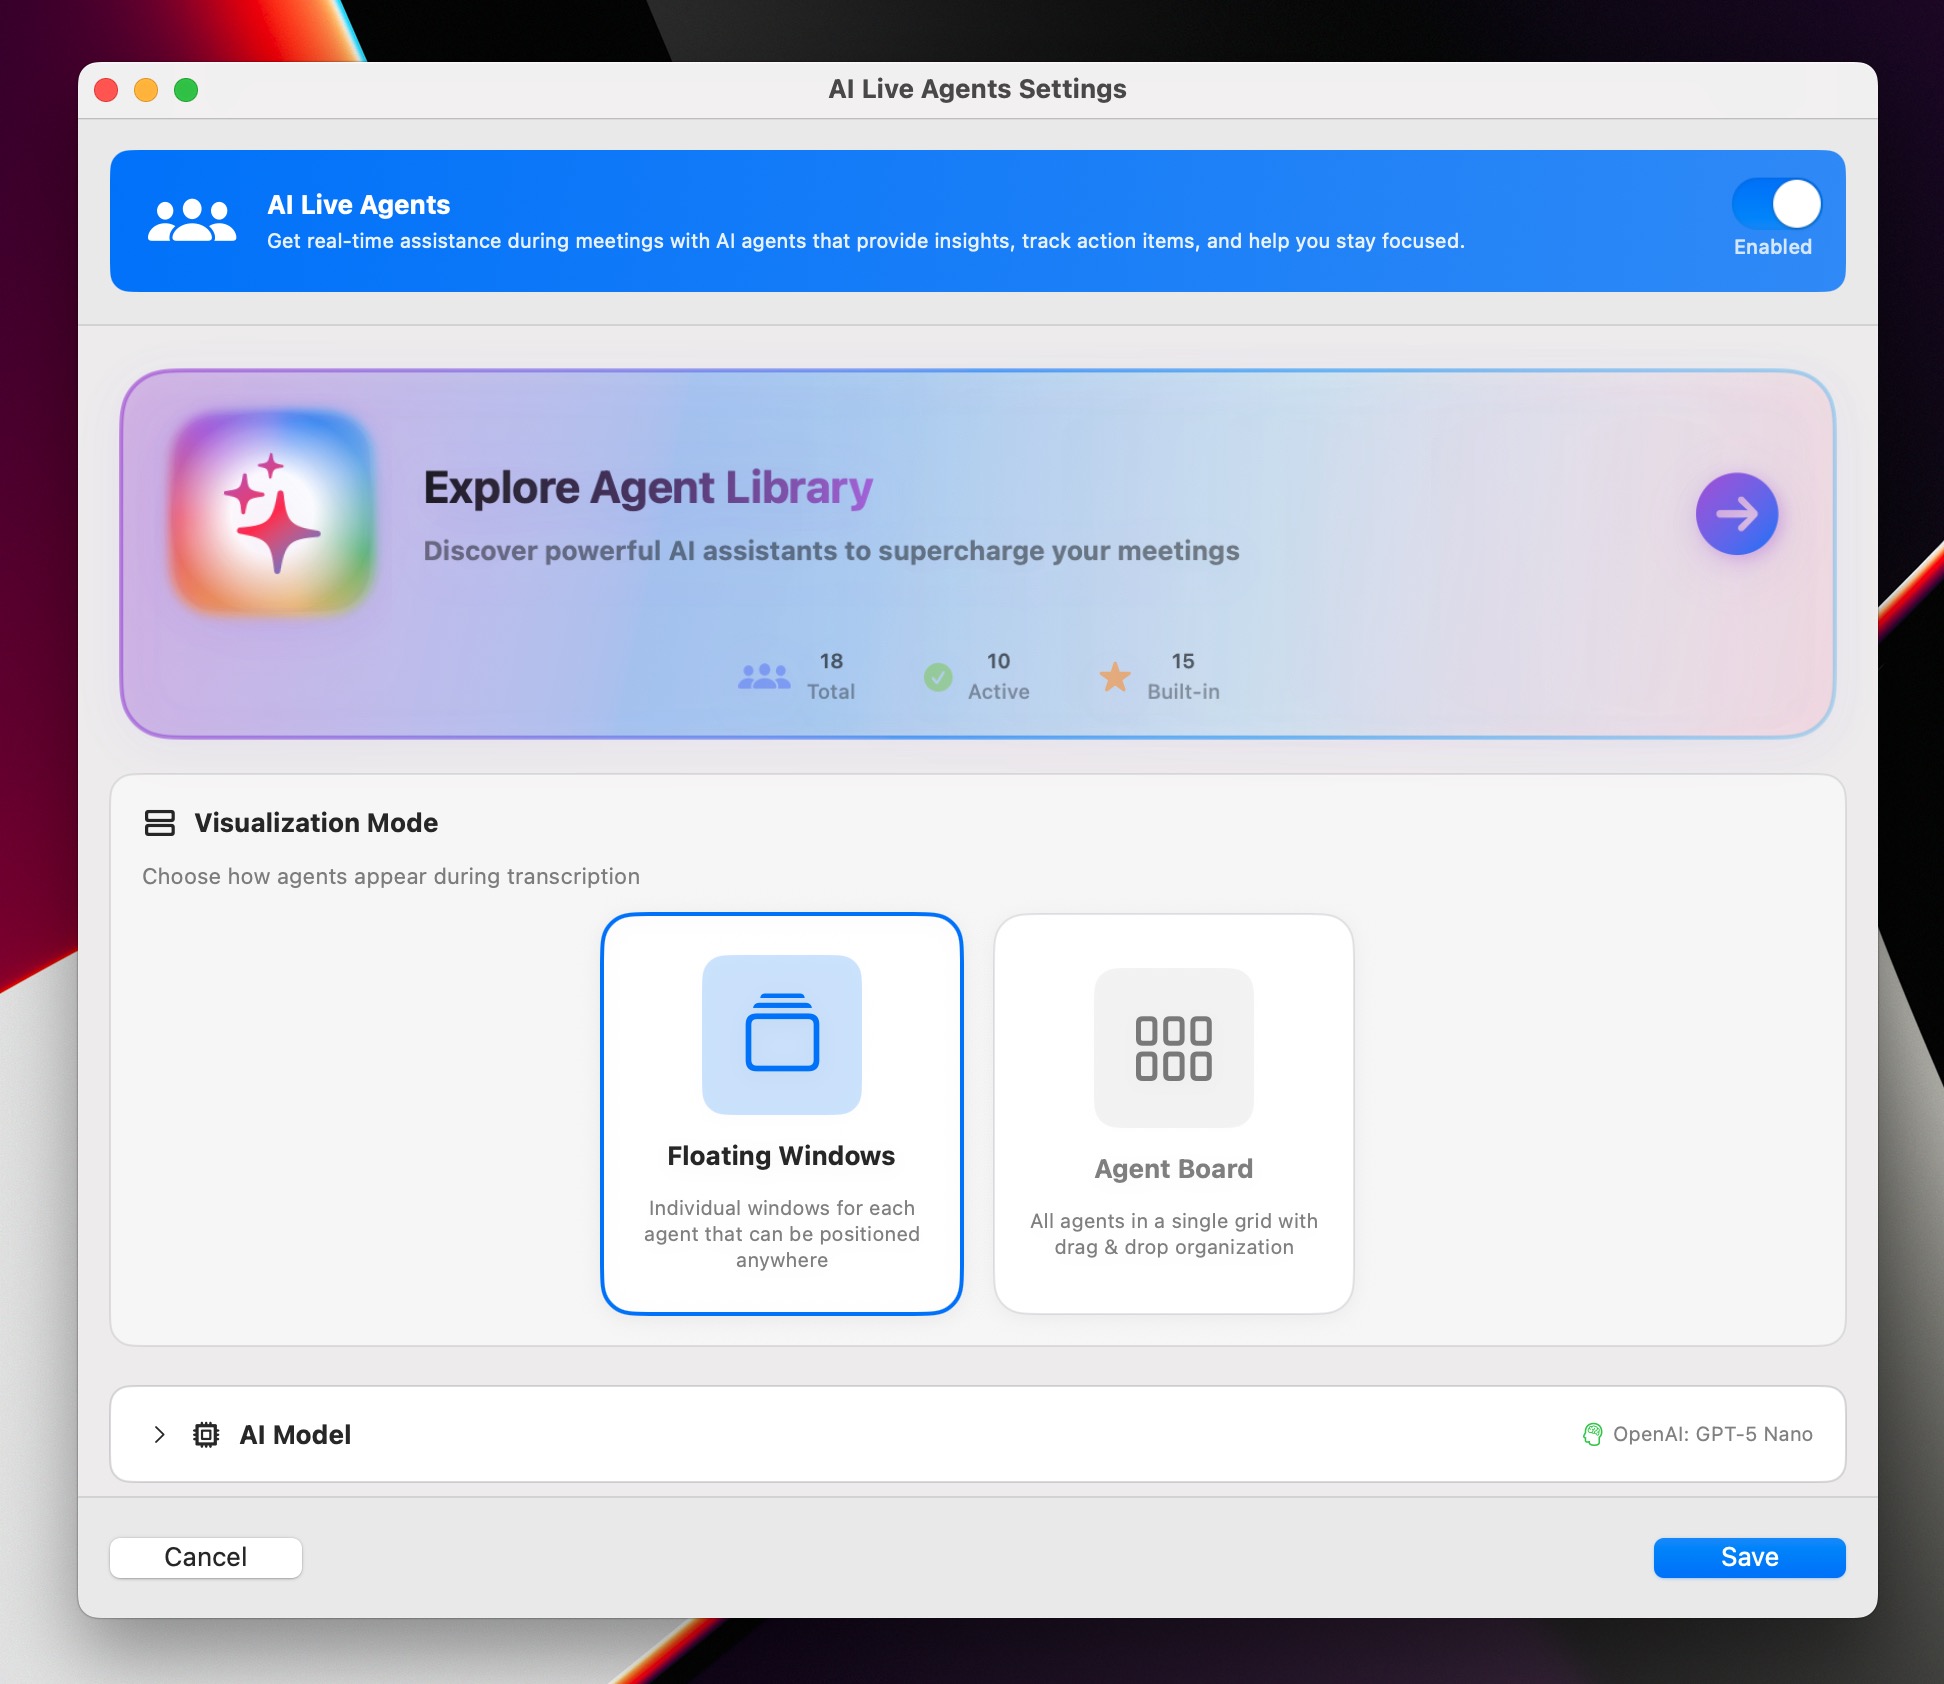Image resolution: width=1944 pixels, height=1684 pixels.
Task: Click the Save button
Action: [1748, 1557]
